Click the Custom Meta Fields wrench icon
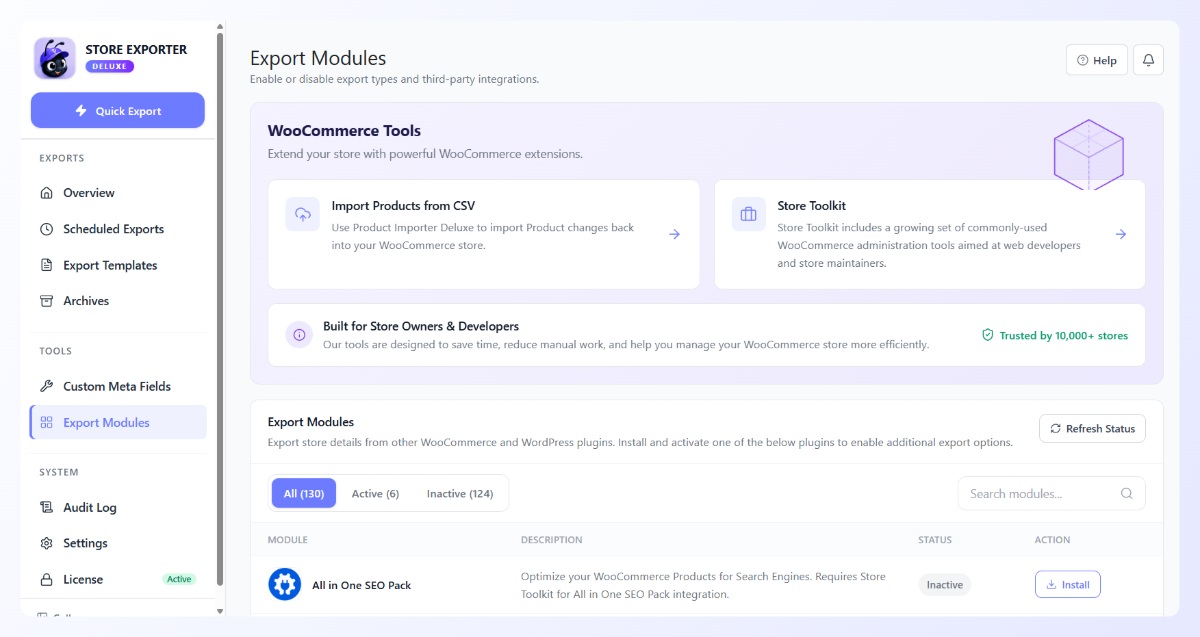This screenshot has width=1200, height=637. point(46,386)
